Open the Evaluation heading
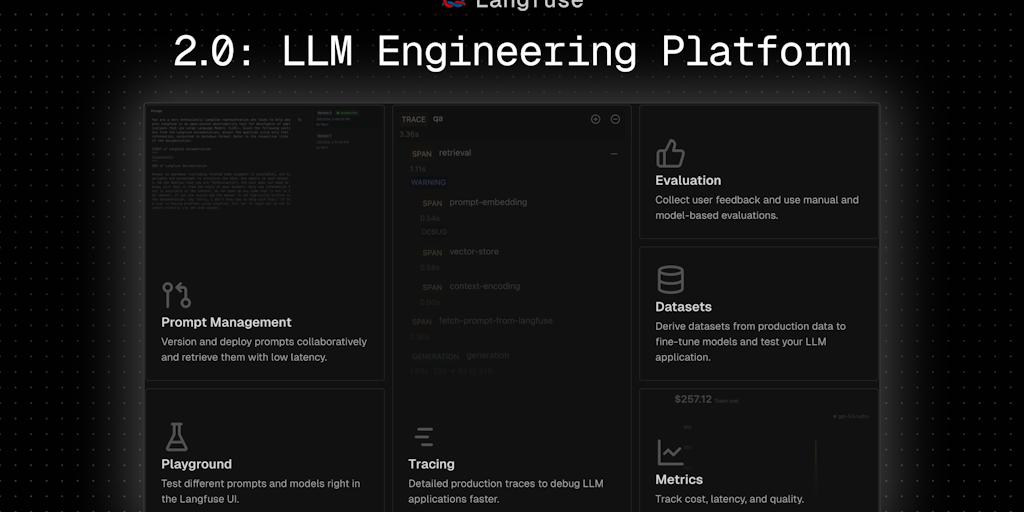 click(688, 180)
